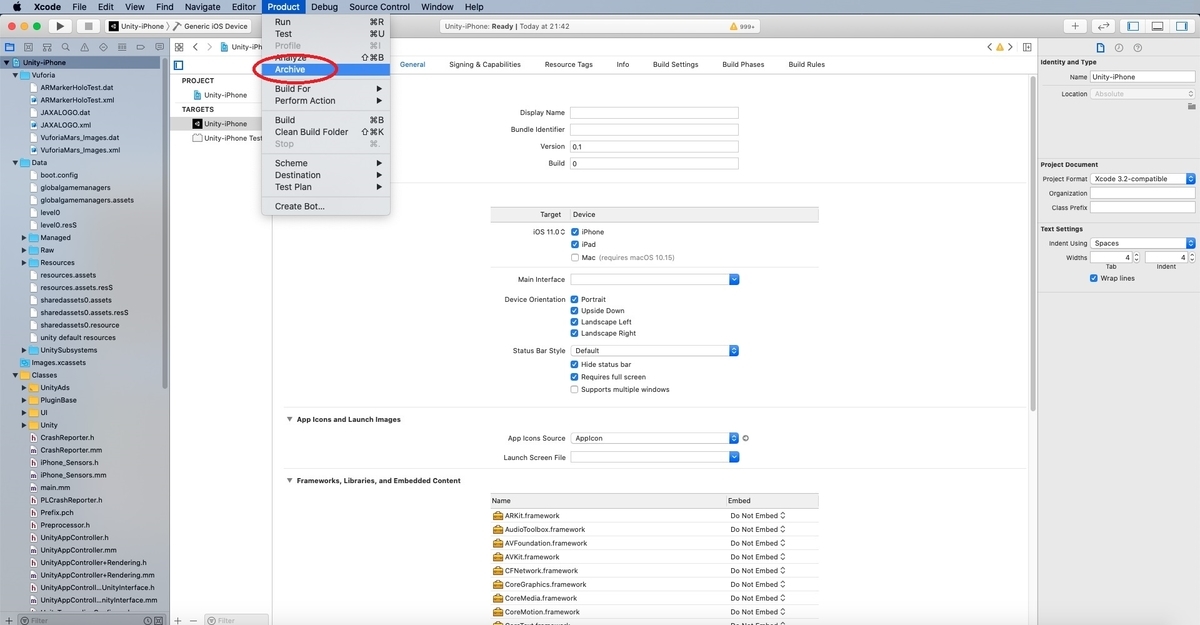Open the Issue navigator warning icon
The height and width of the screenshot is (625, 1200).
[83, 47]
